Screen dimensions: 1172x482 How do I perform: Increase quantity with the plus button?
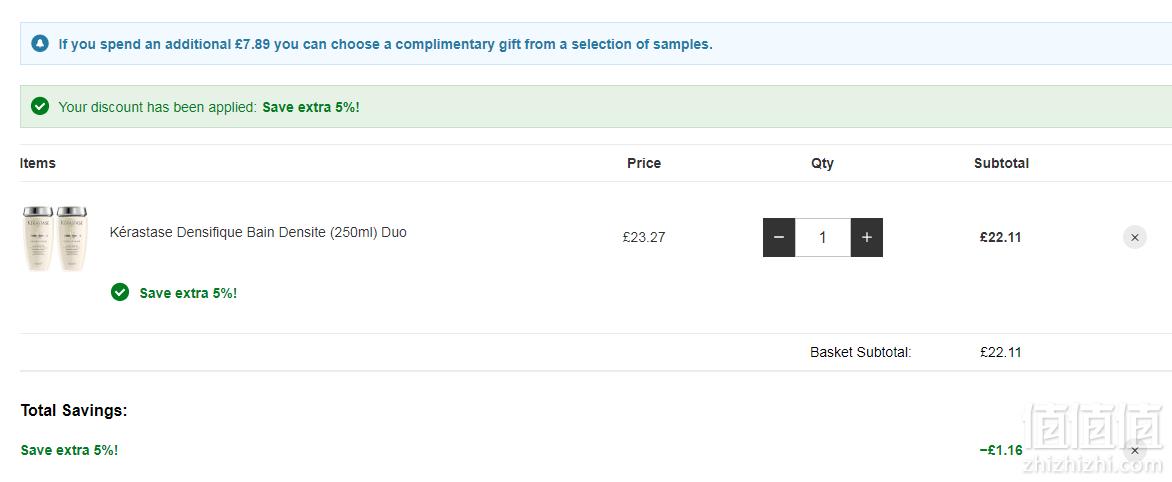pyautogui.click(x=867, y=238)
